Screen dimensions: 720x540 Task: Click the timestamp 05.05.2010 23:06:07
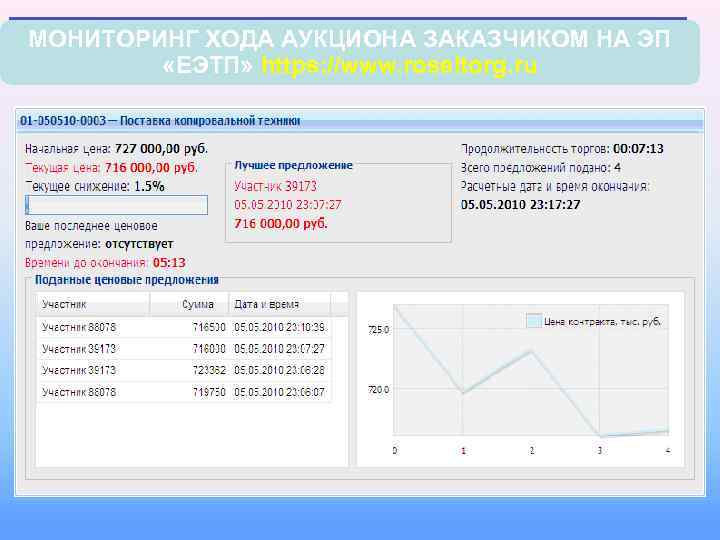(280, 392)
